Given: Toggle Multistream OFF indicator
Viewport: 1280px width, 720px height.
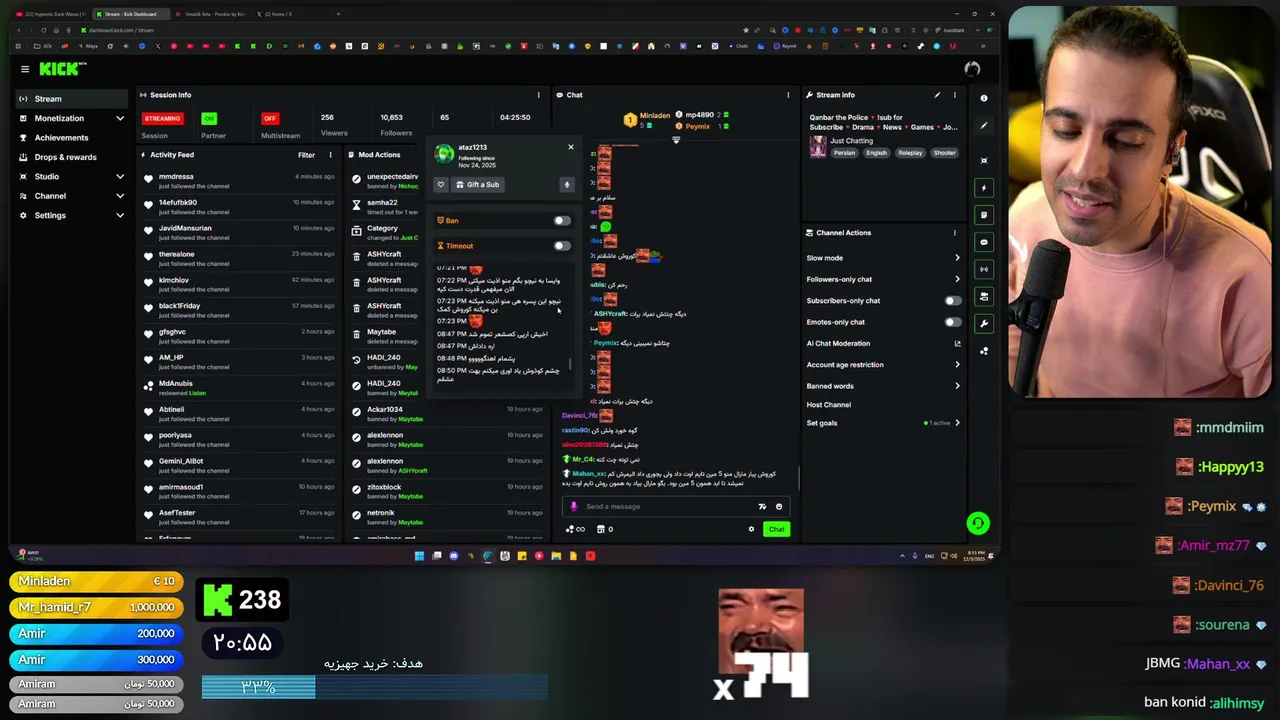Looking at the screenshot, I should pos(270,118).
